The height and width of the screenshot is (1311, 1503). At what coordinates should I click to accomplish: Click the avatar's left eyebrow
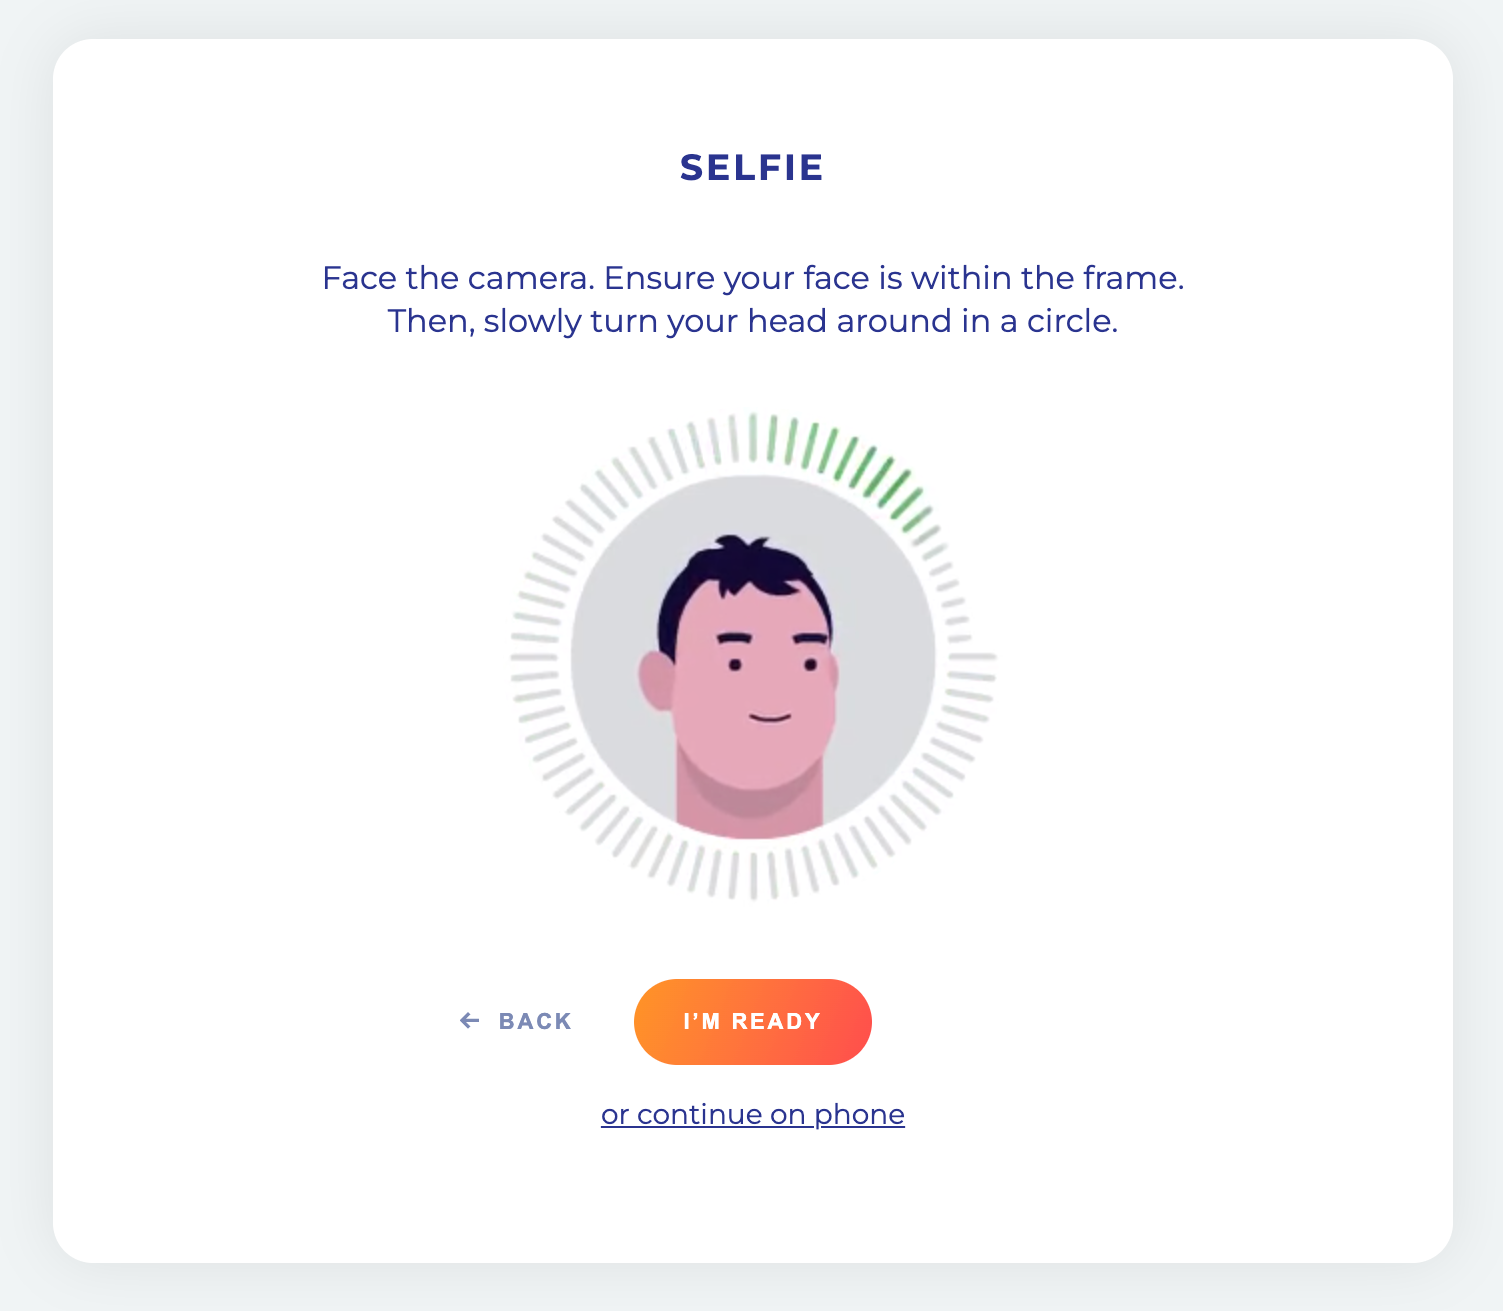(x=735, y=638)
